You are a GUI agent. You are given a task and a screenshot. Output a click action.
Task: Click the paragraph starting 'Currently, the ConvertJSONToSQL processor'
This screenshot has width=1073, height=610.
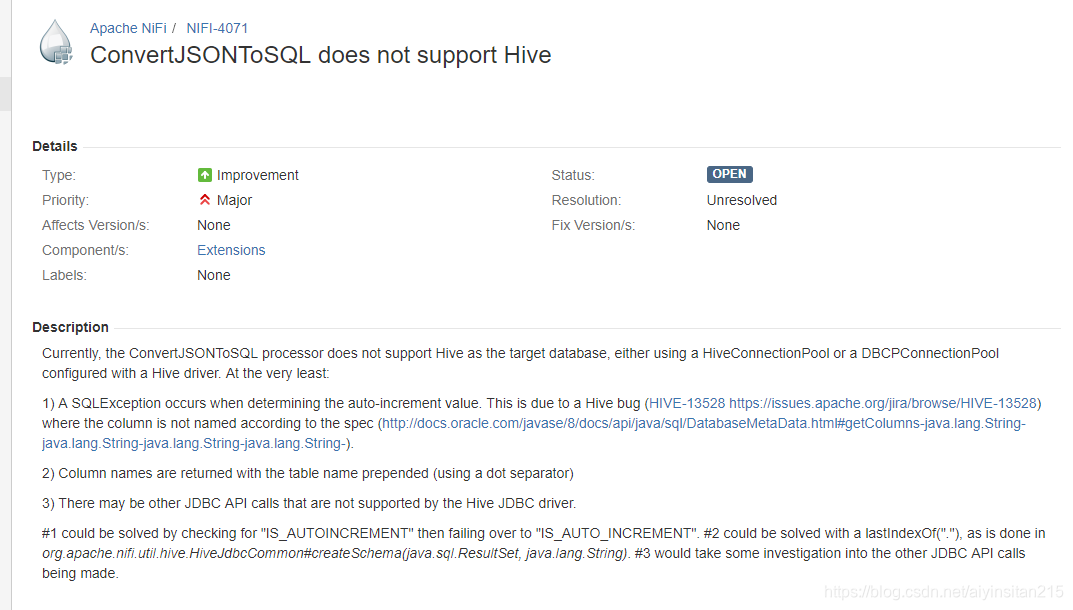[x=520, y=363]
